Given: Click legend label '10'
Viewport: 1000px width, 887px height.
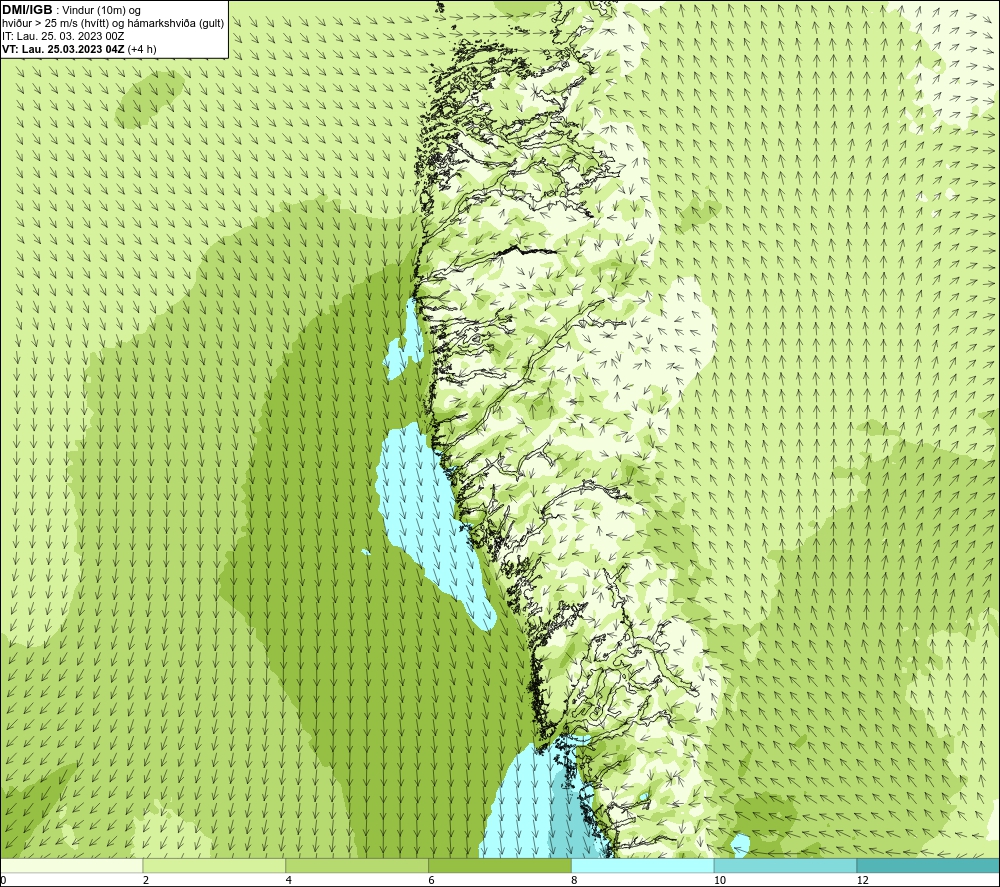Looking at the screenshot, I should click(719, 880).
